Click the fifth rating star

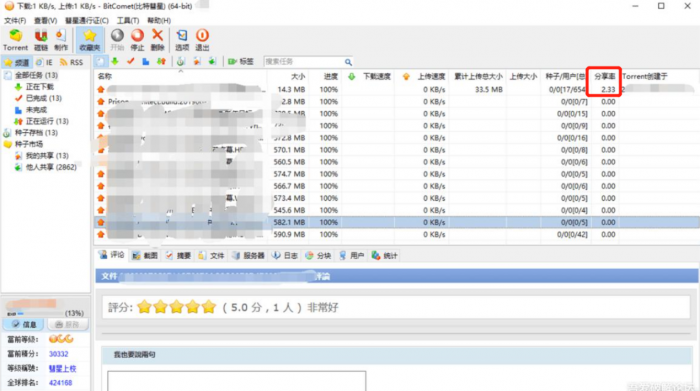(208, 307)
